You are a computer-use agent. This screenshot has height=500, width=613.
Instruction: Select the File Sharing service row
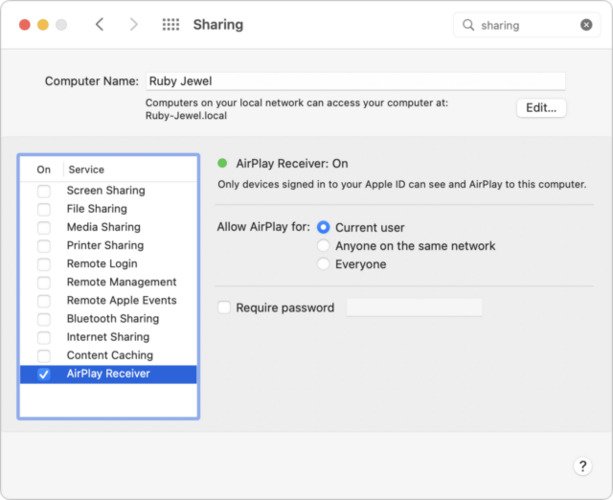tap(108, 209)
